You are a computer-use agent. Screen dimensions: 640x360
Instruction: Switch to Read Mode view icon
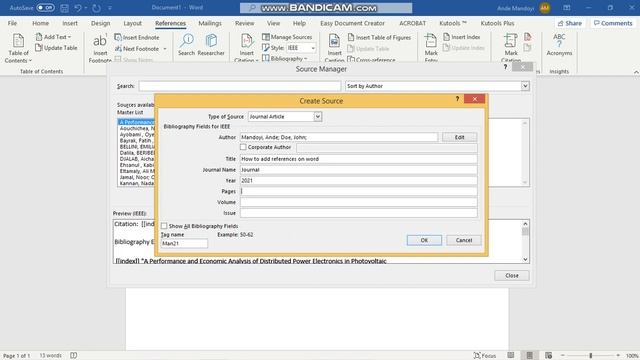point(511,356)
